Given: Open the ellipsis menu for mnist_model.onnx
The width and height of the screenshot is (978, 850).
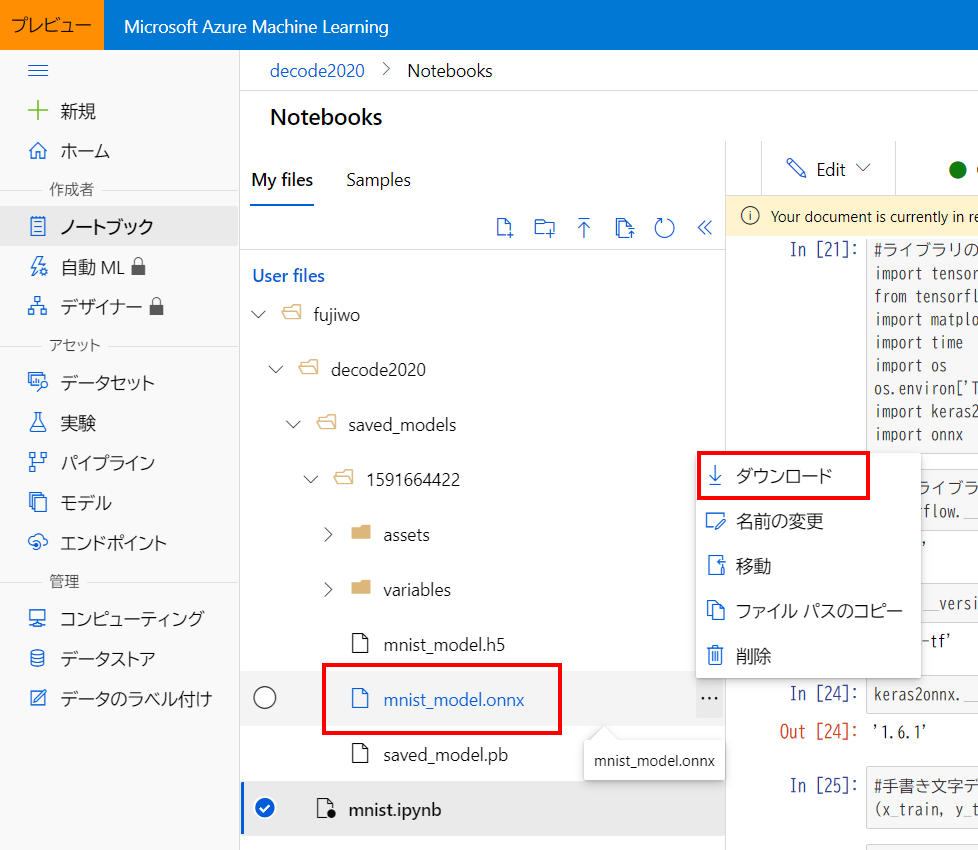Looking at the screenshot, I should point(709,698).
